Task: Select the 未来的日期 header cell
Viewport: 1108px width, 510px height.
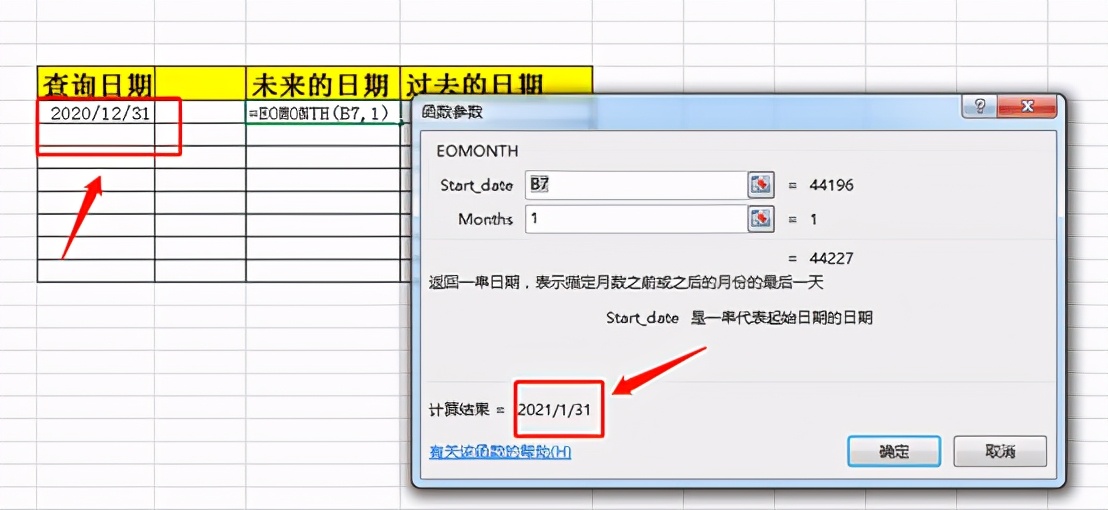Action: coord(323,83)
